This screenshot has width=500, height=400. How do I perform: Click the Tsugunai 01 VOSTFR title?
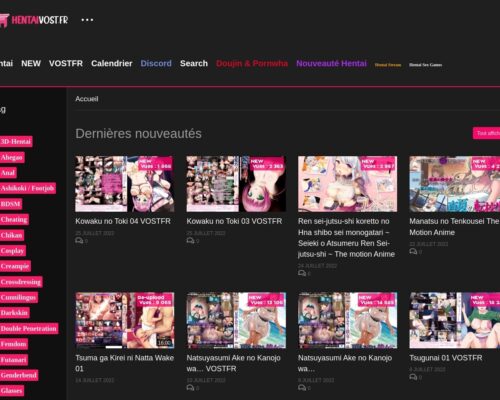point(446,358)
